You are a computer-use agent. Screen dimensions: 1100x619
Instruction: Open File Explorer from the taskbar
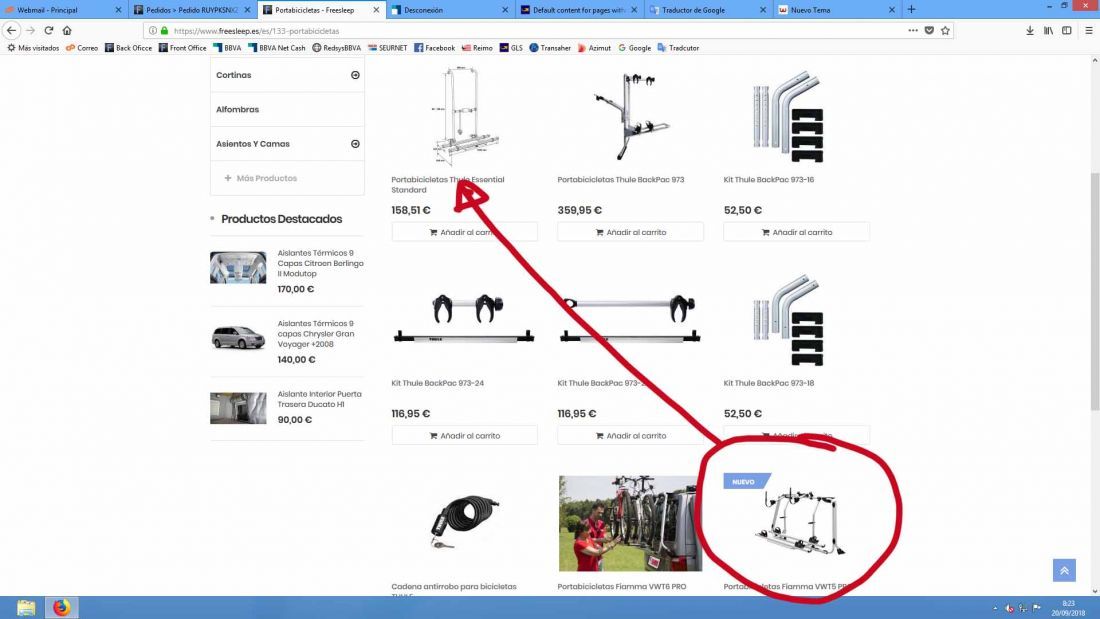[x=26, y=607]
